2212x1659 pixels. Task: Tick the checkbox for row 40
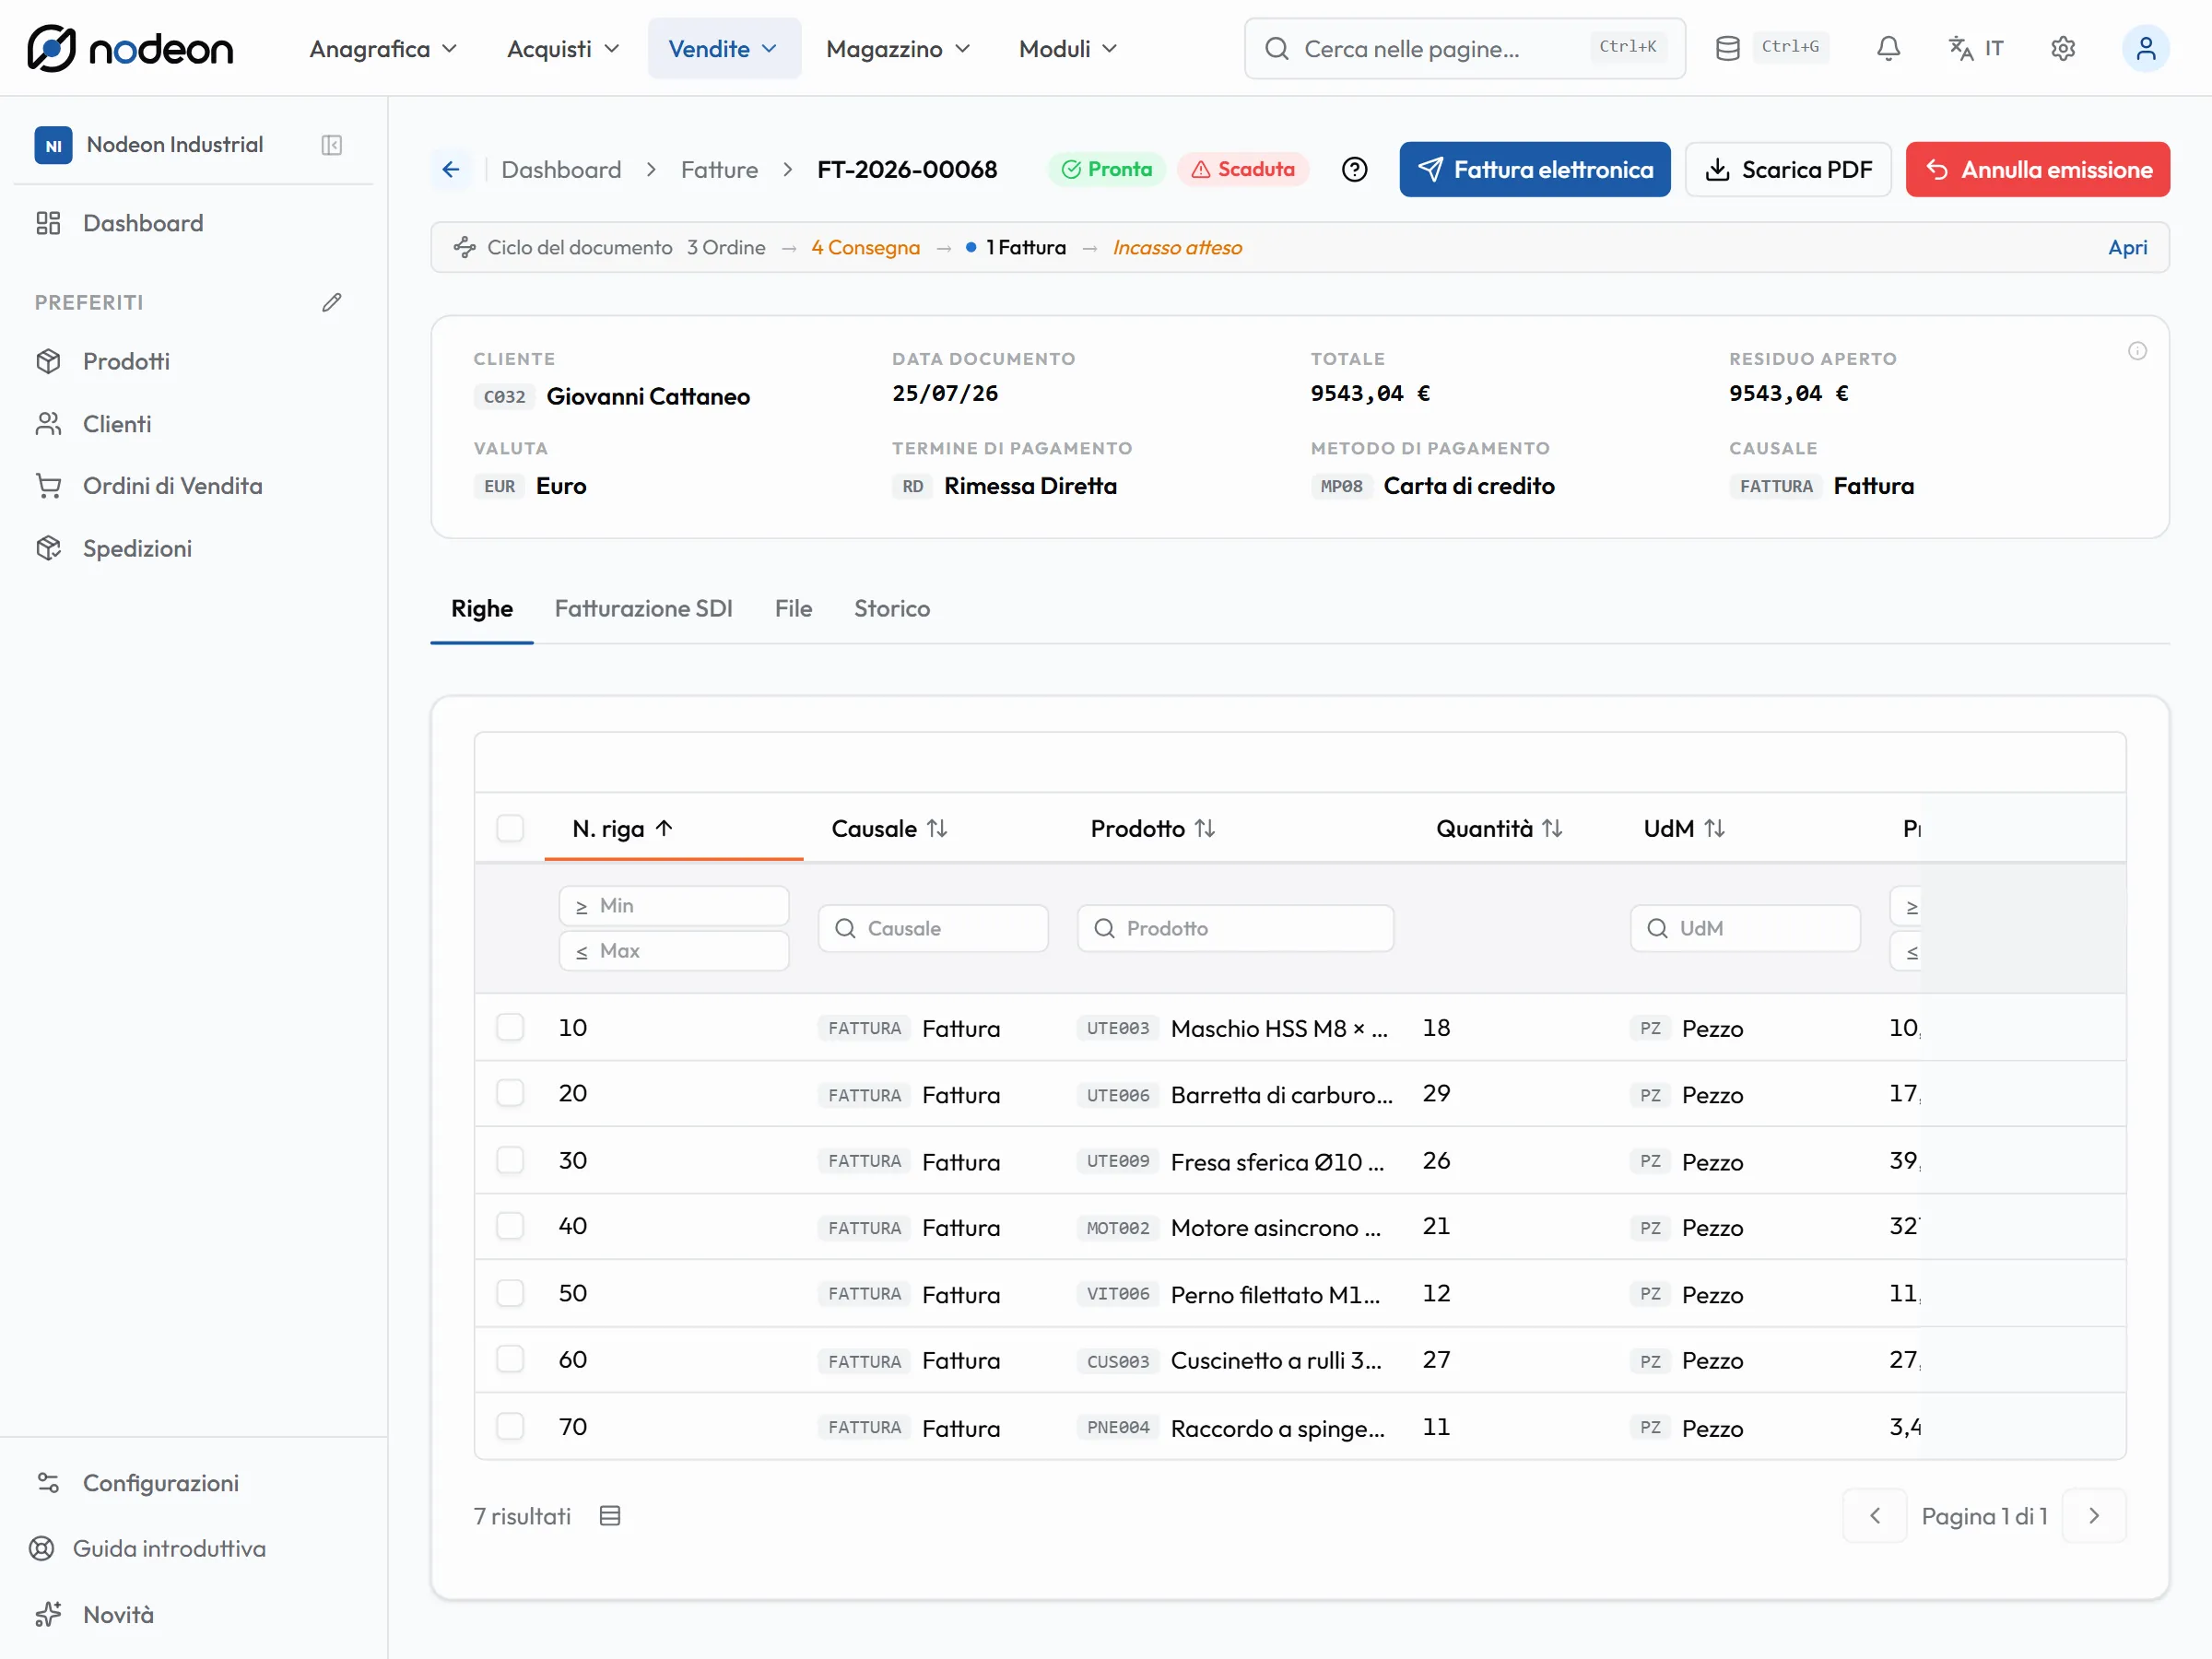click(x=510, y=1226)
